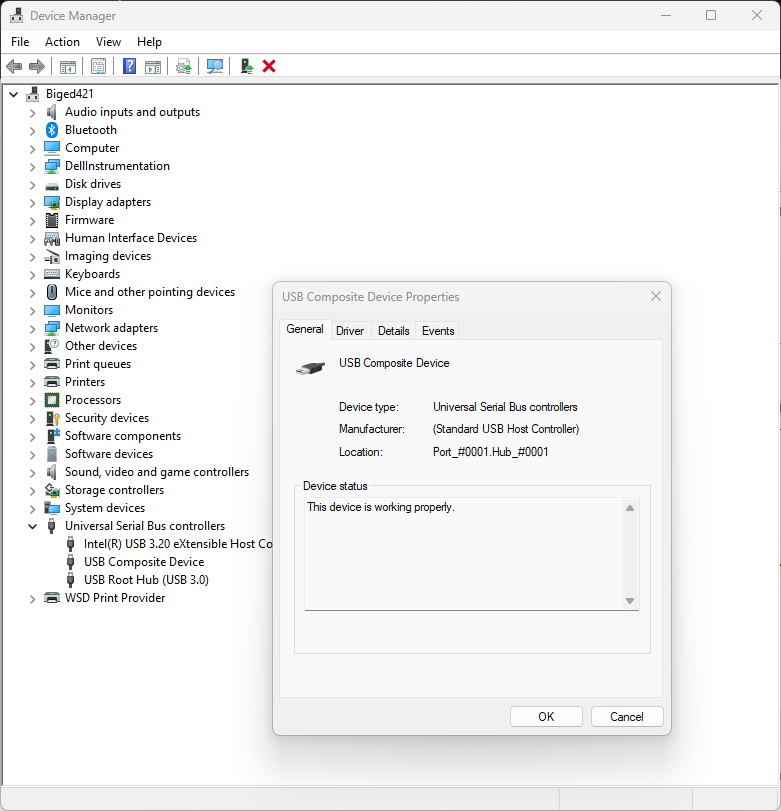This screenshot has height=811, width=781.
Task: Click Scan for hardware changes toolbar icon
Action: [x=215, y=66]
